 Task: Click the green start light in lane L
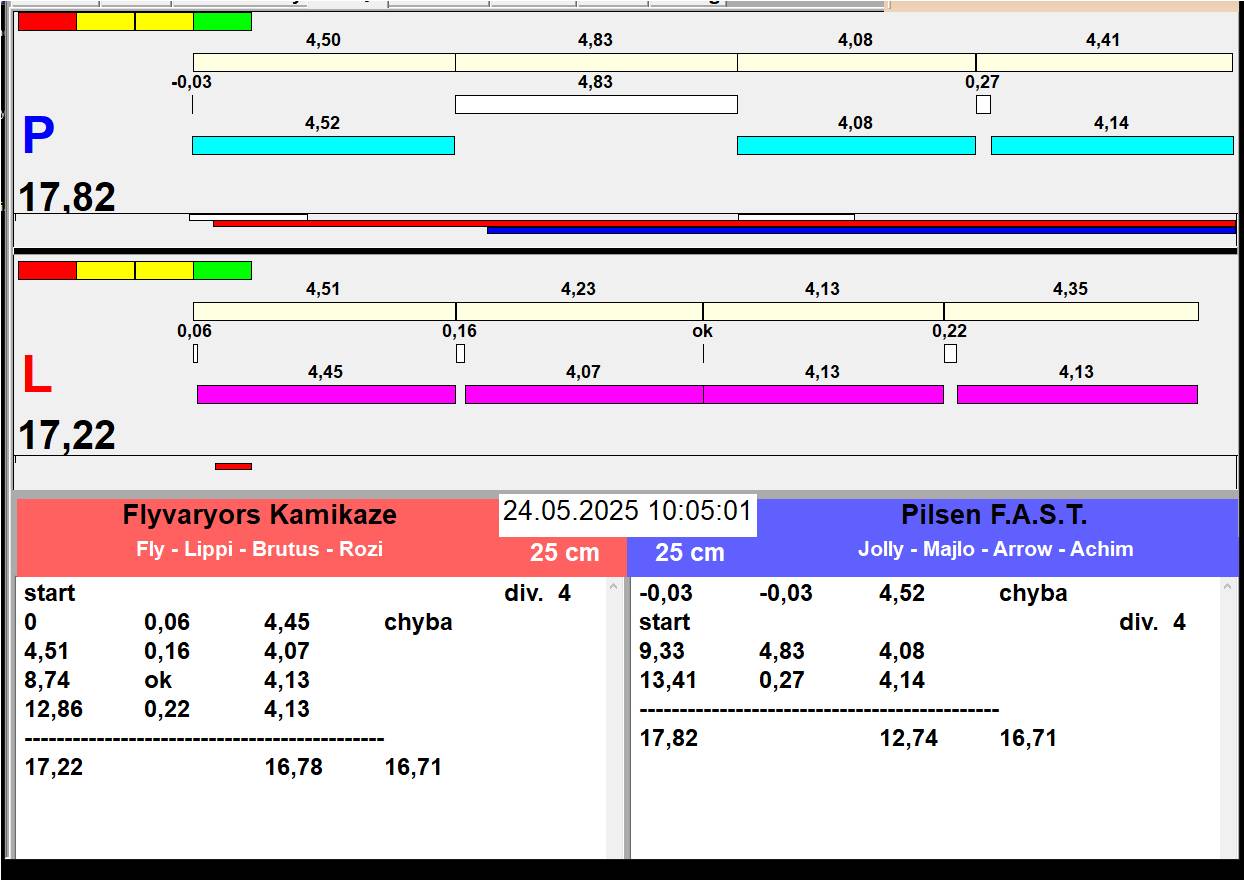[222, 270]
